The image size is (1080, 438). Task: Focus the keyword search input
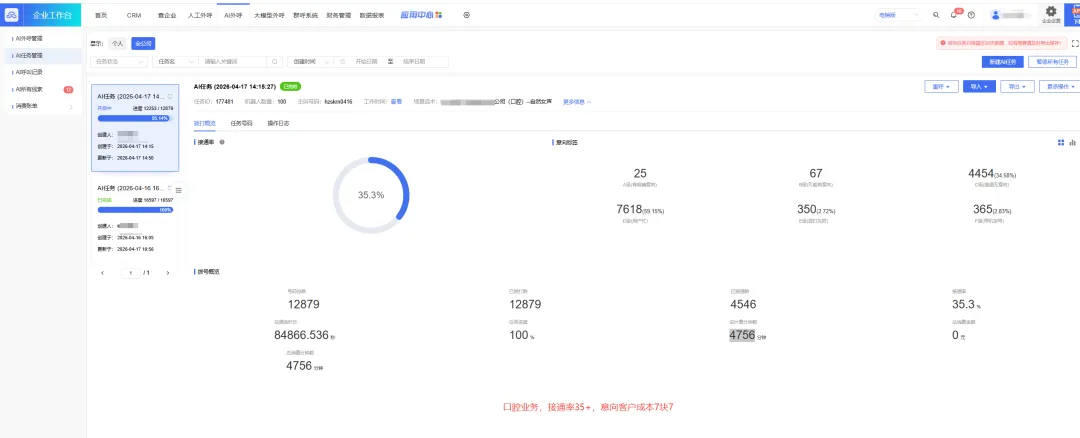coord(234,61)
